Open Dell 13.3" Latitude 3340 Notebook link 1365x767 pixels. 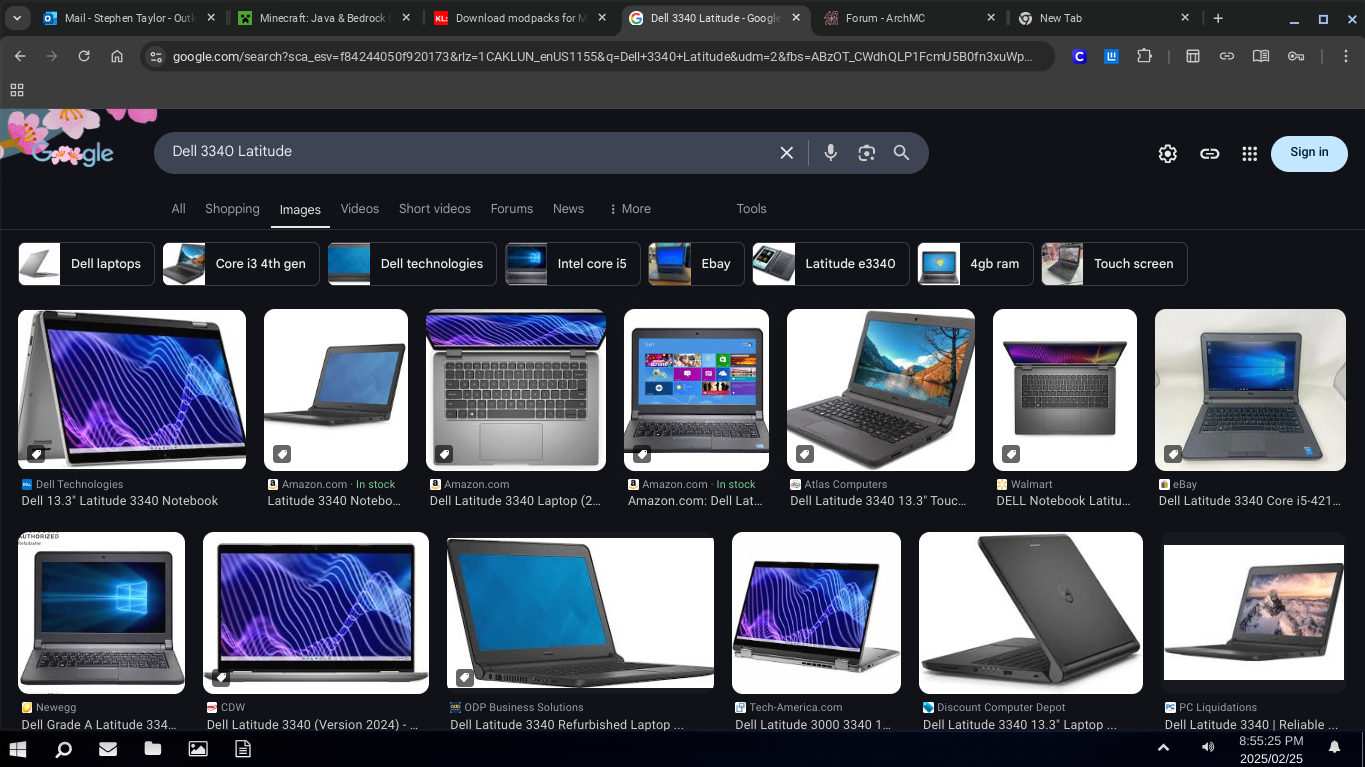[120, 501]
